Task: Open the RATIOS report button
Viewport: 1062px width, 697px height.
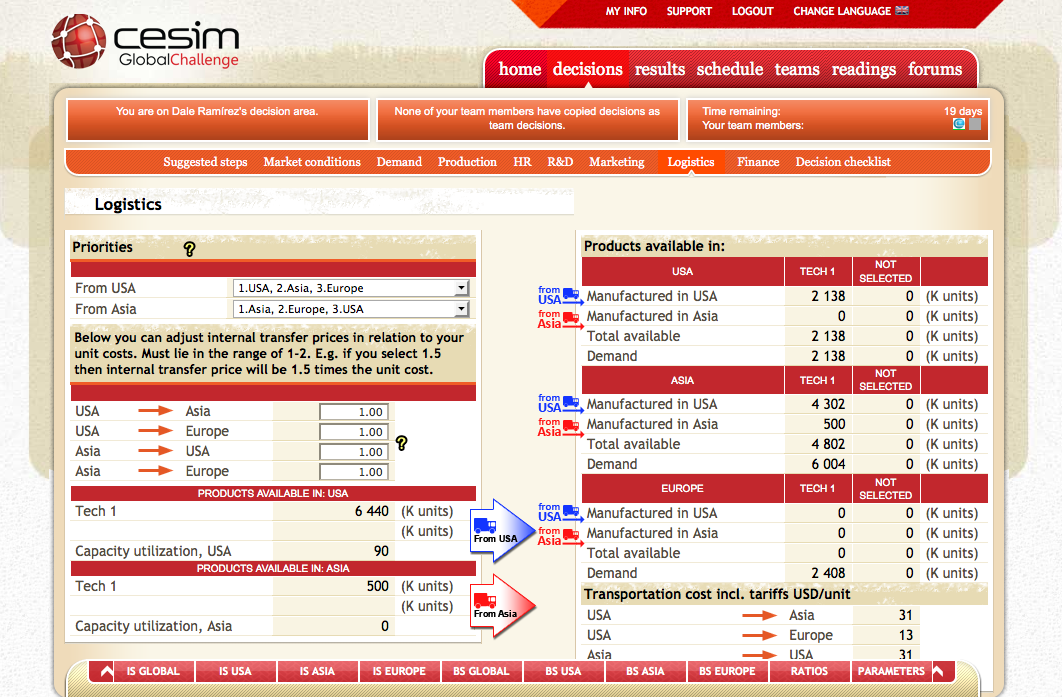Action: 809,671
